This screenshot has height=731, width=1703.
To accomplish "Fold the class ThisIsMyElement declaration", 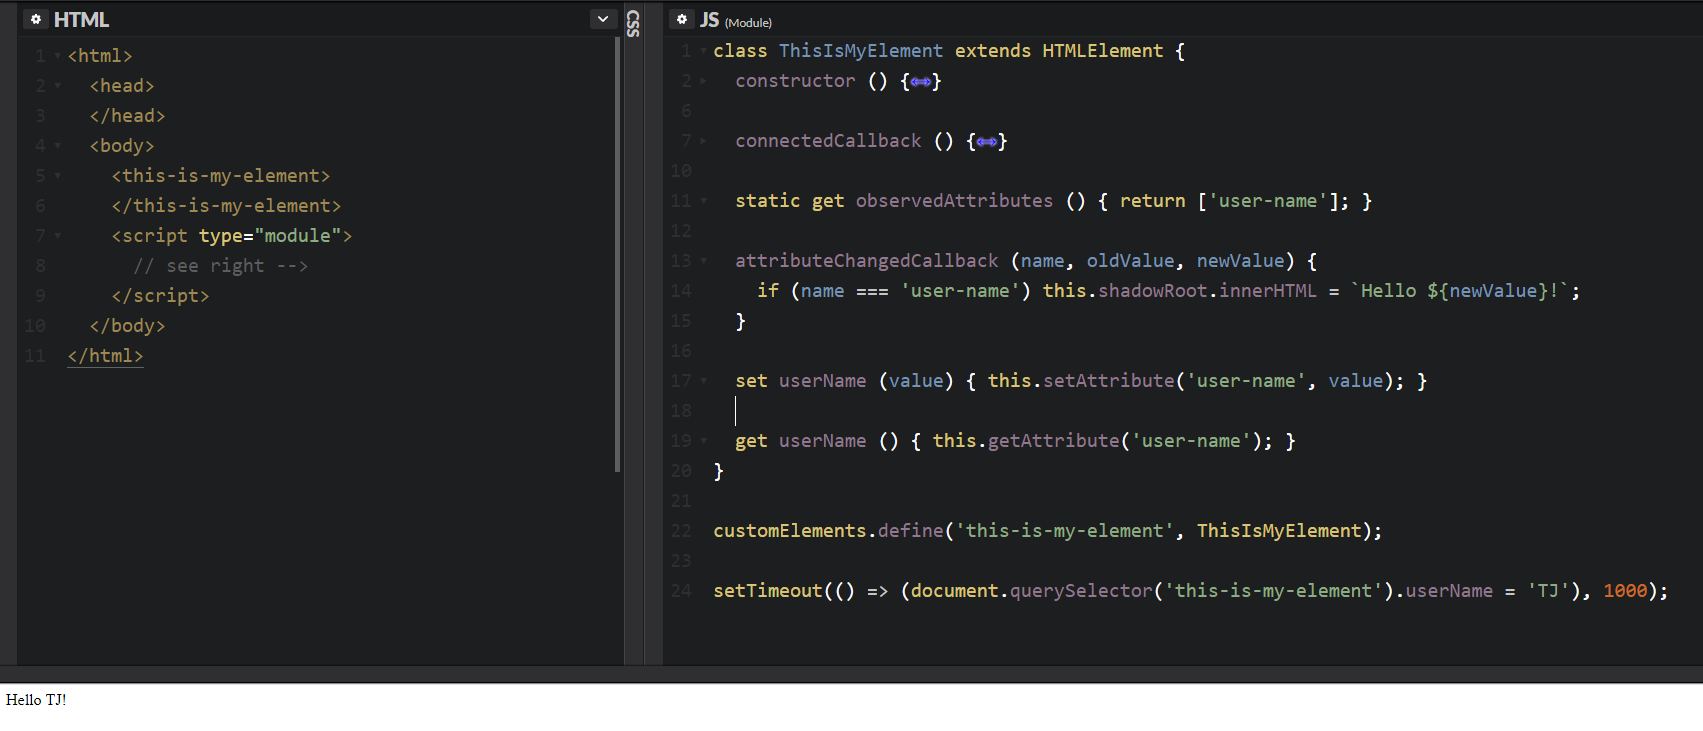I will (x=704, y=51).
